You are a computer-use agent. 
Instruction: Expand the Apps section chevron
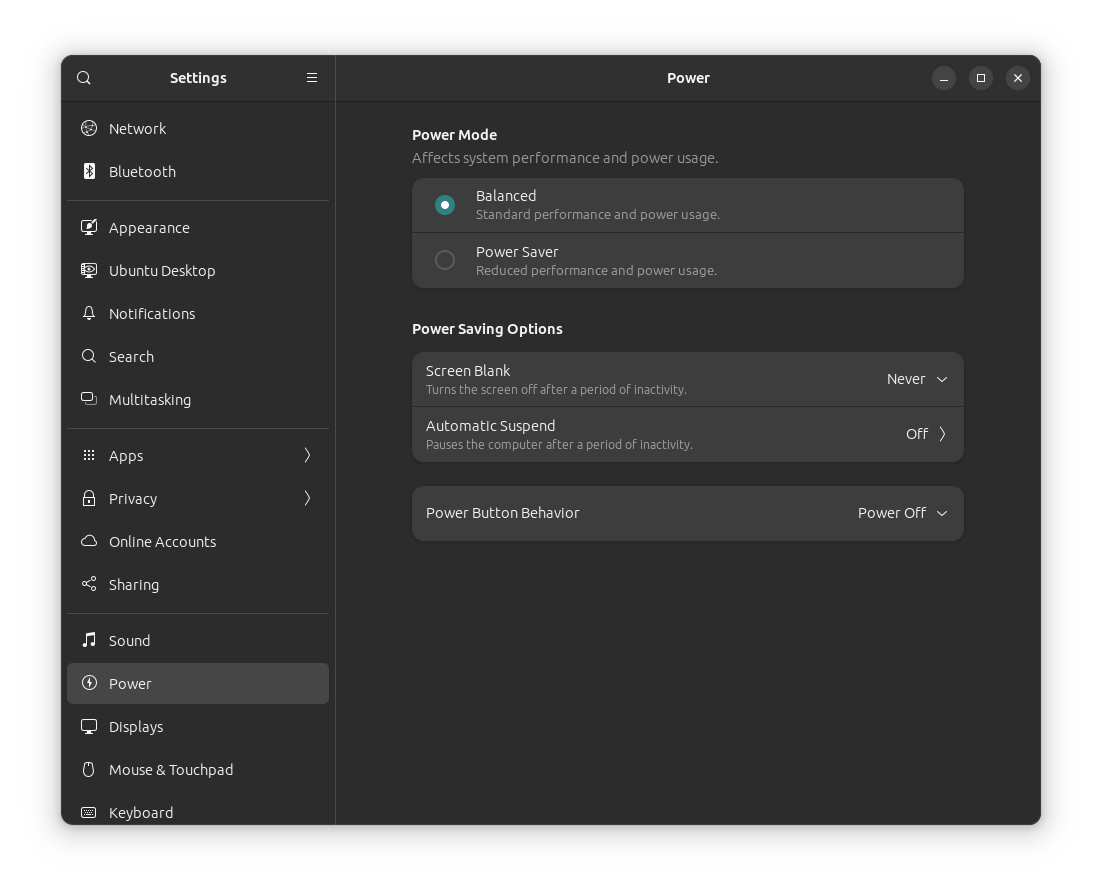[307, 456]
